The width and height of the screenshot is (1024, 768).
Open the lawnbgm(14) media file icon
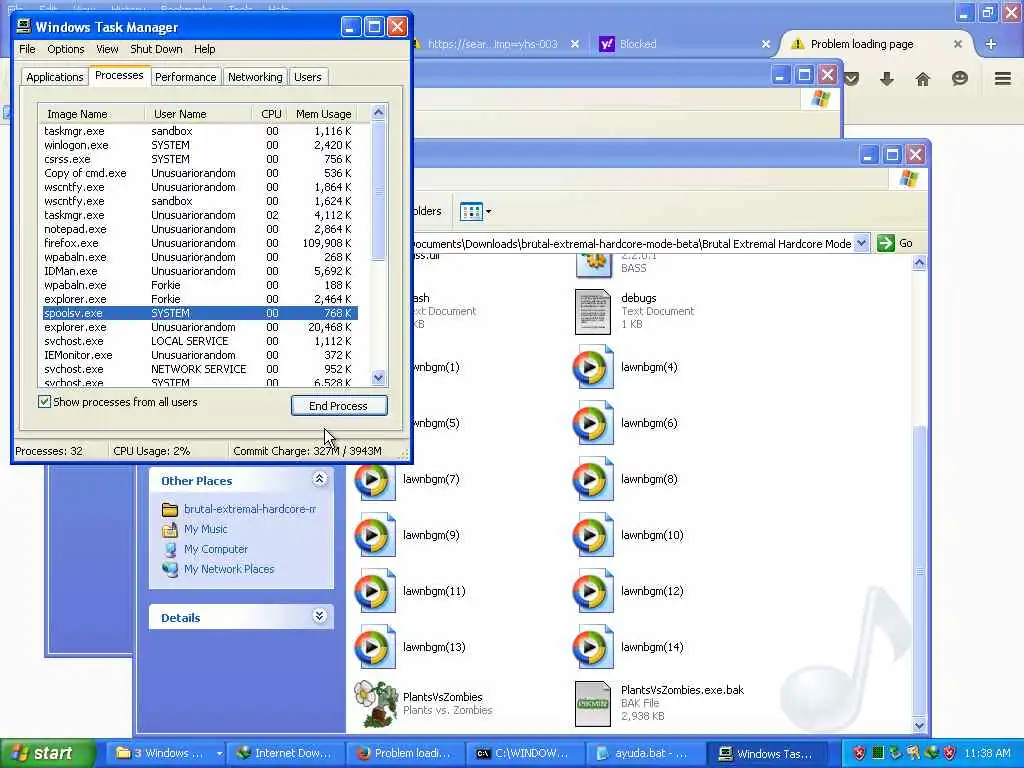(592, 647)
